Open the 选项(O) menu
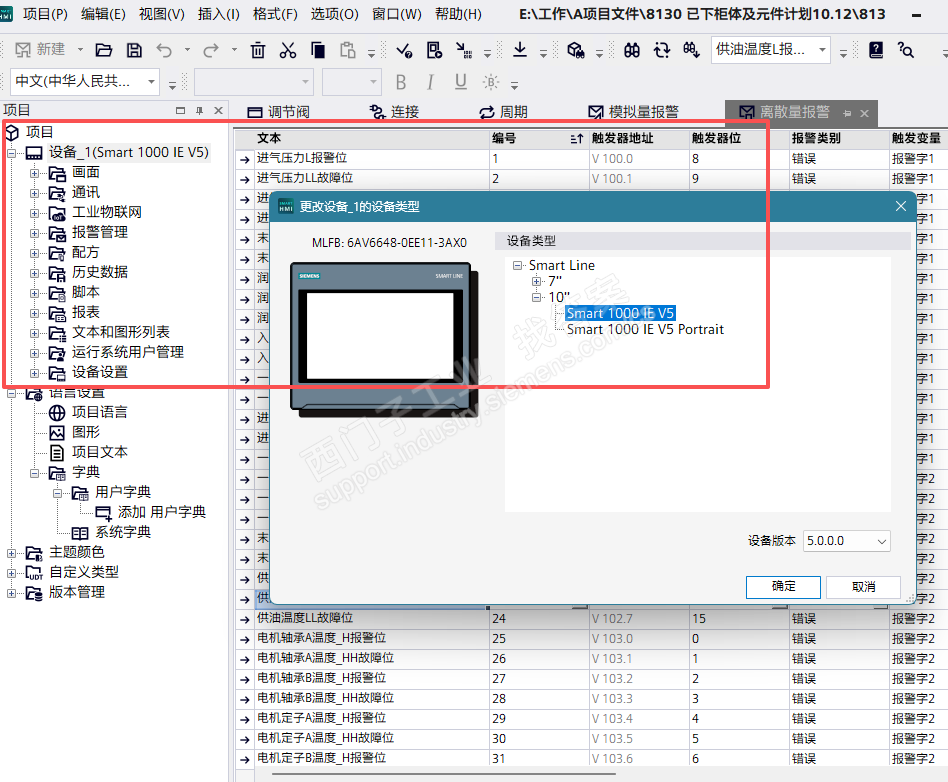The width and height of the screenshot is (948, 782). tap(334, 14)
